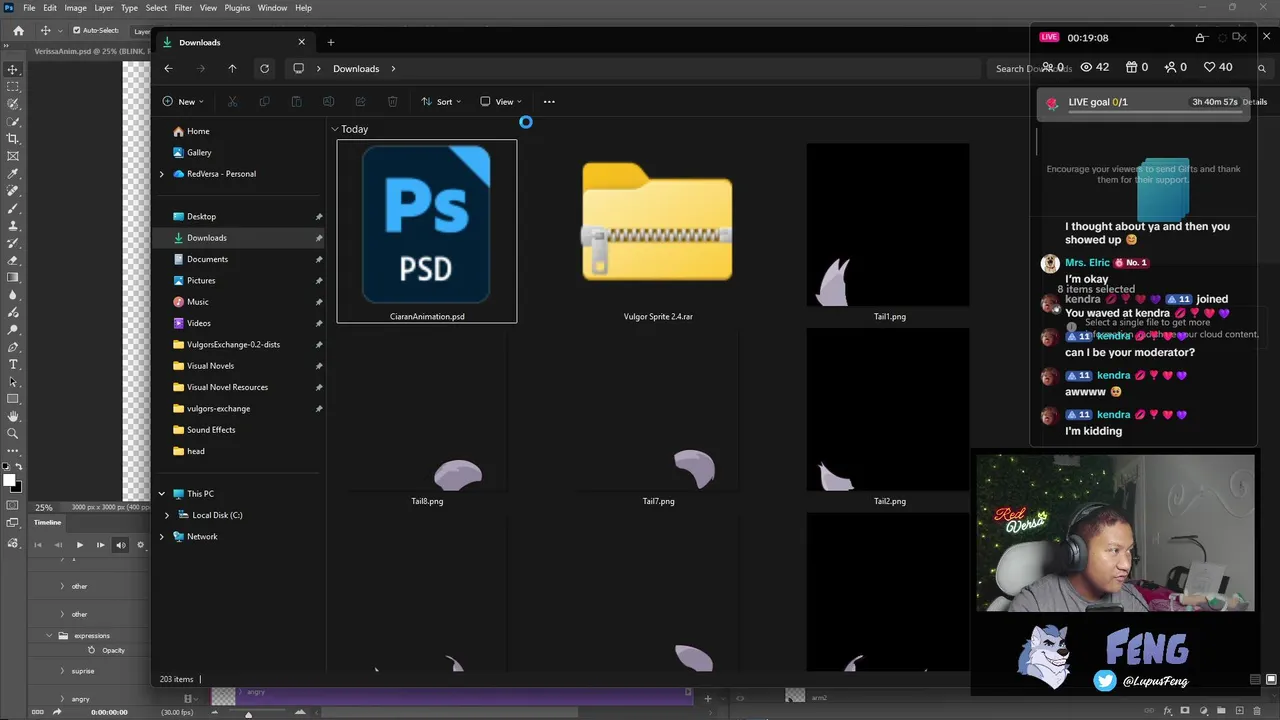The width and height of the screenshot is (1280, 720).
Task: Expand Network in navigation tree
Action: [x=161, y=536]
